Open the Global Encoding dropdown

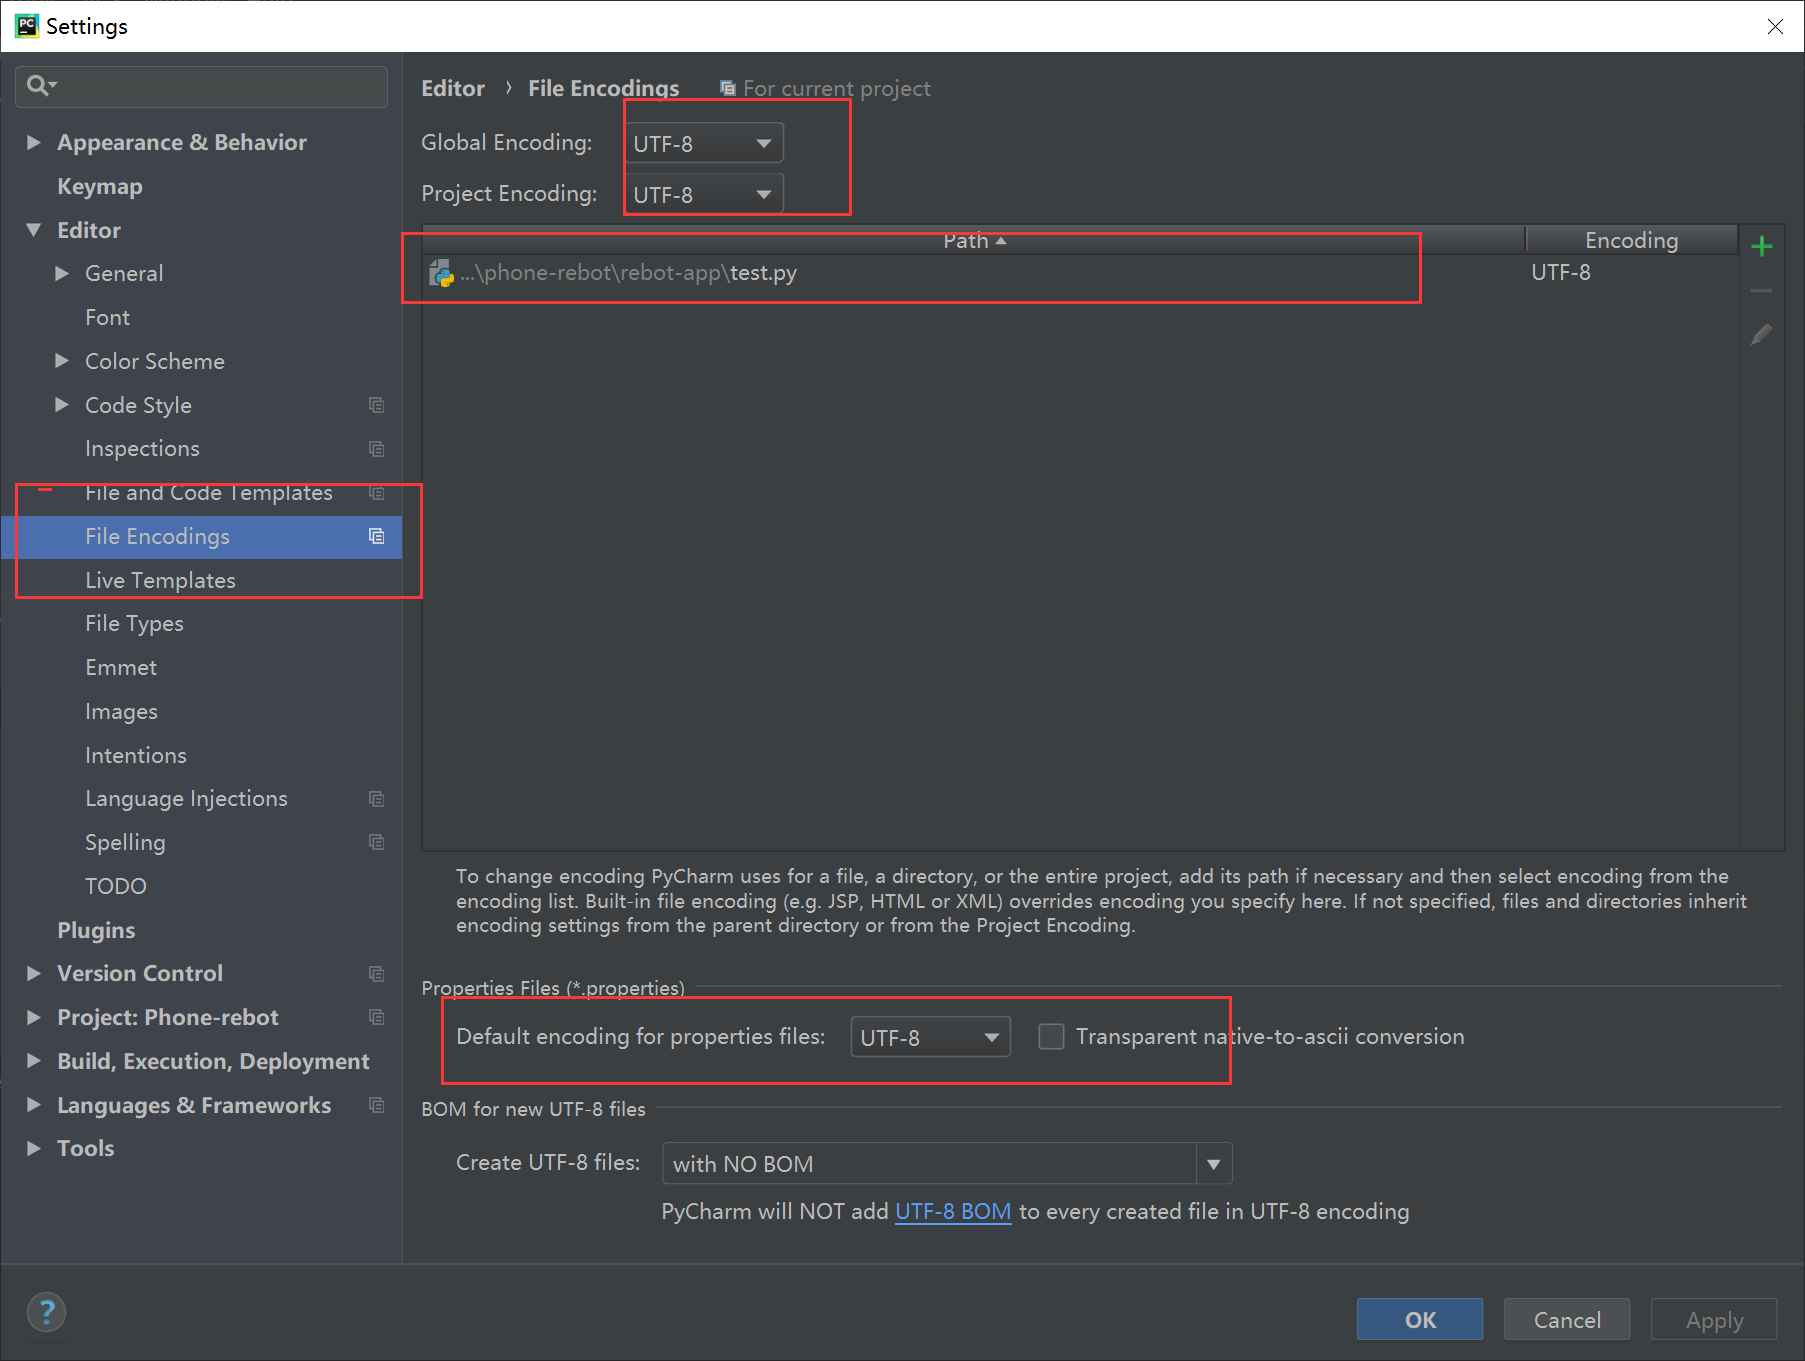(x=703, y=143)
